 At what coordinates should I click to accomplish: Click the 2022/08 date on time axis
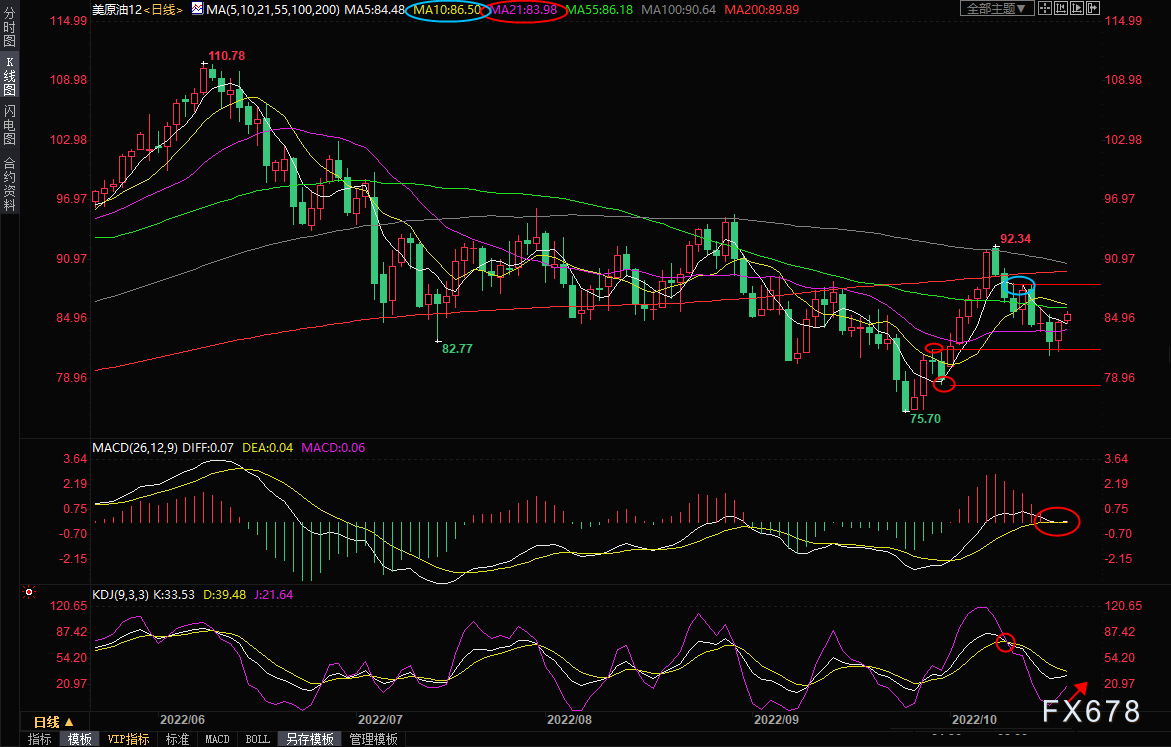569,719
